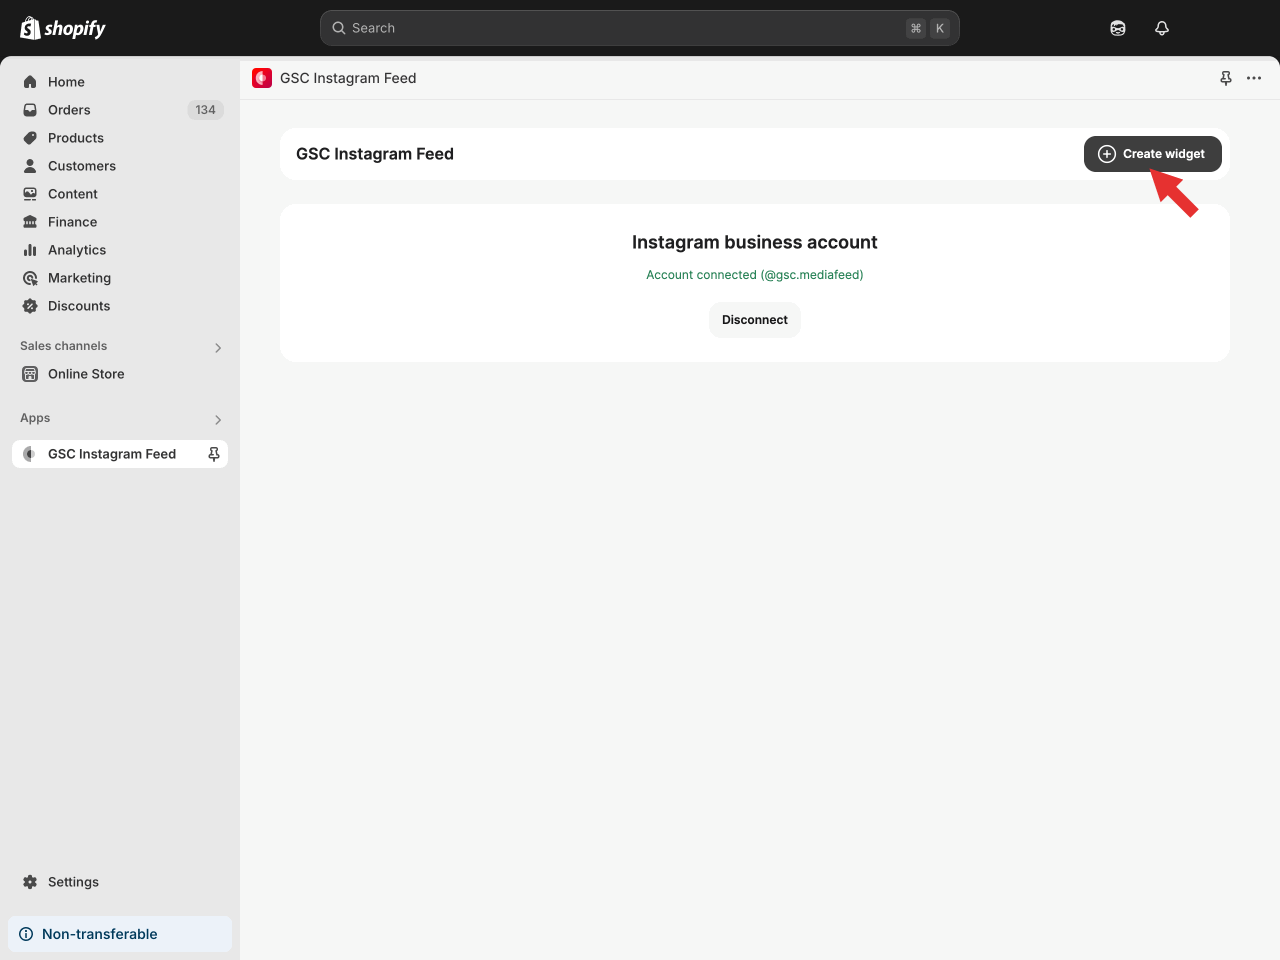This screenshot has width=1280, height=960.
Task: Pin app using header pin icon
Action: (x=1225, y=78)
